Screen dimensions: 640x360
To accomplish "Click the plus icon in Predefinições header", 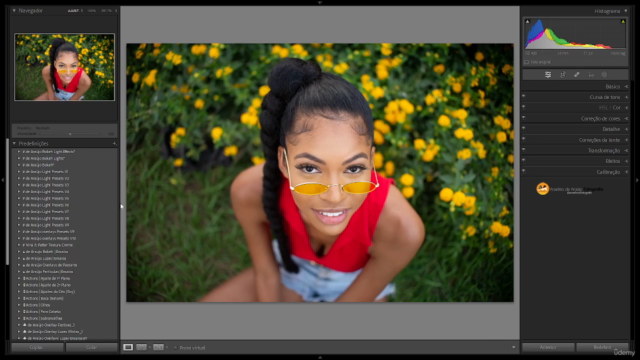I will pyautogui.click(x=114, y=144).
